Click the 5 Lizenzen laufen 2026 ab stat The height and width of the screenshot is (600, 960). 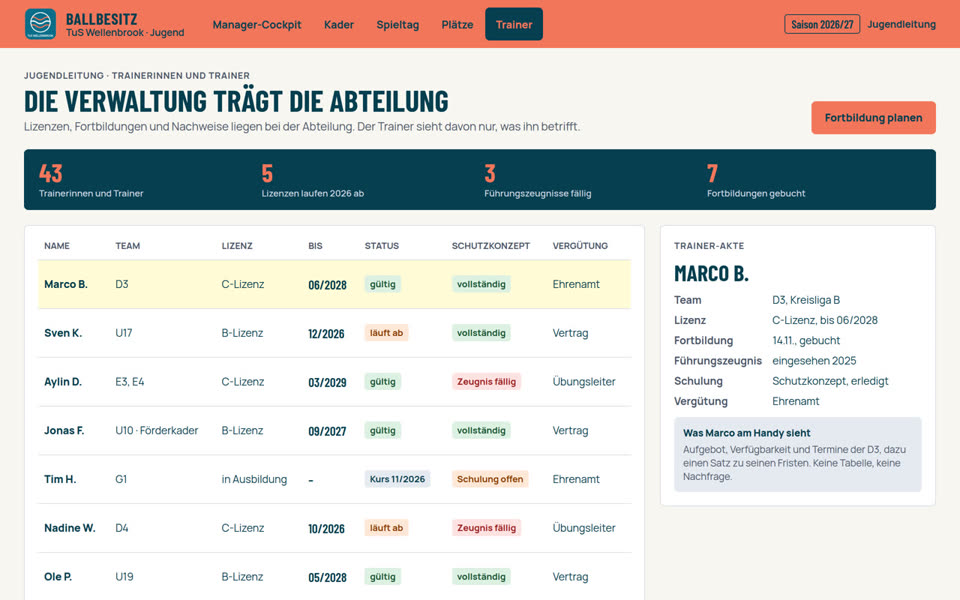[312, 180]
